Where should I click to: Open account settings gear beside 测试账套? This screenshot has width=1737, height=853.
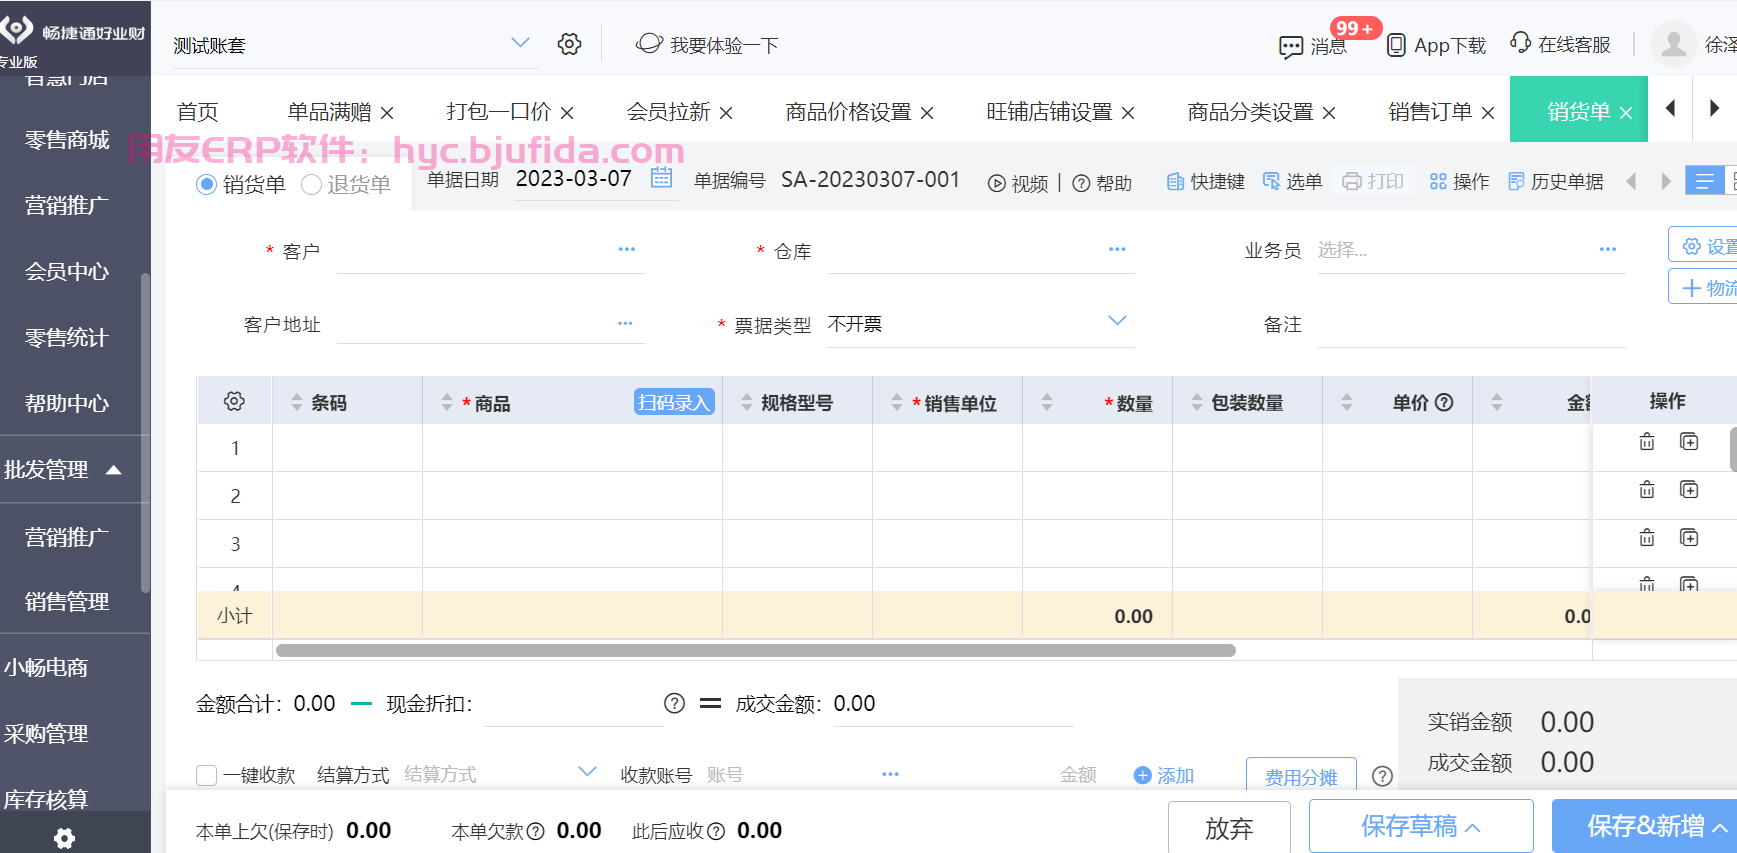(569, 44)
